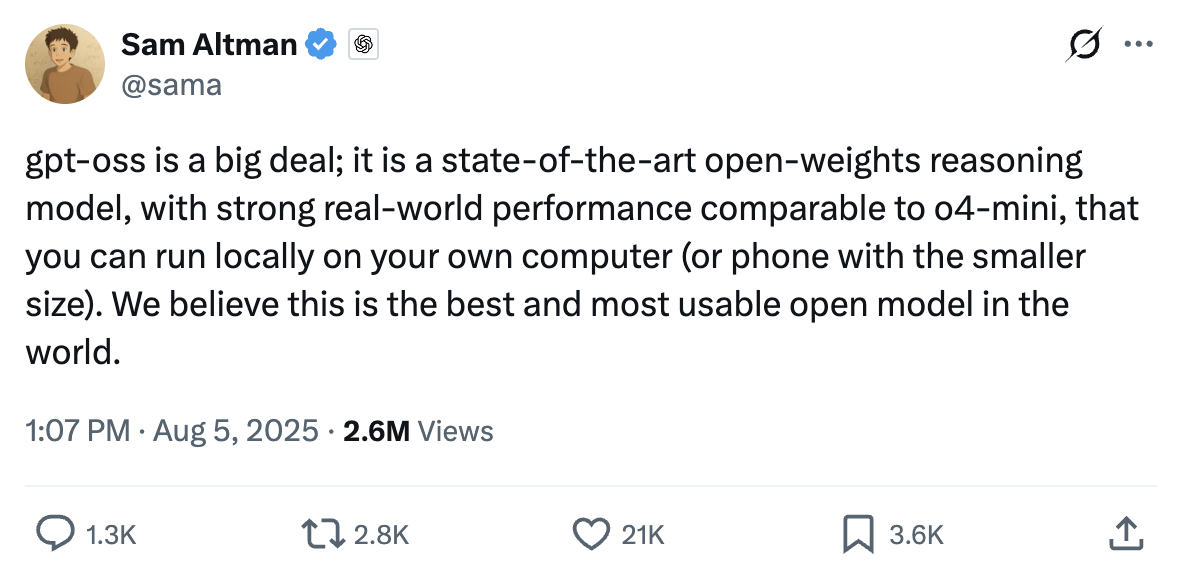Click the Sam Altman display name
This screenshot has width=1184, height=574.
coord(208,44)
